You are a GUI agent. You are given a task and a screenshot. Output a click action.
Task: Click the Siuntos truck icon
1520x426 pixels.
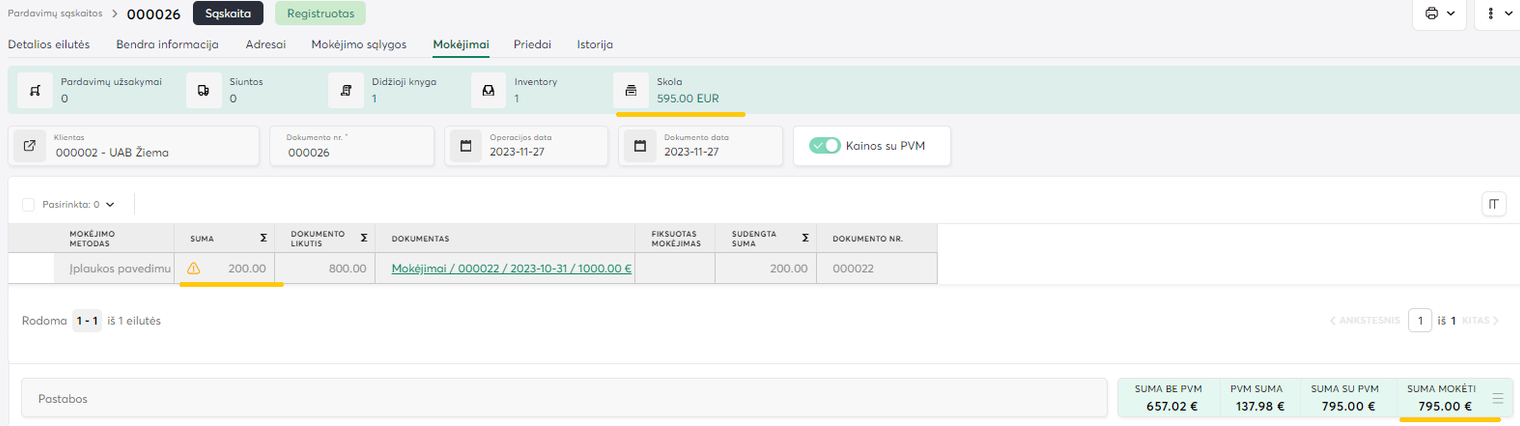[x=204, y=90]
